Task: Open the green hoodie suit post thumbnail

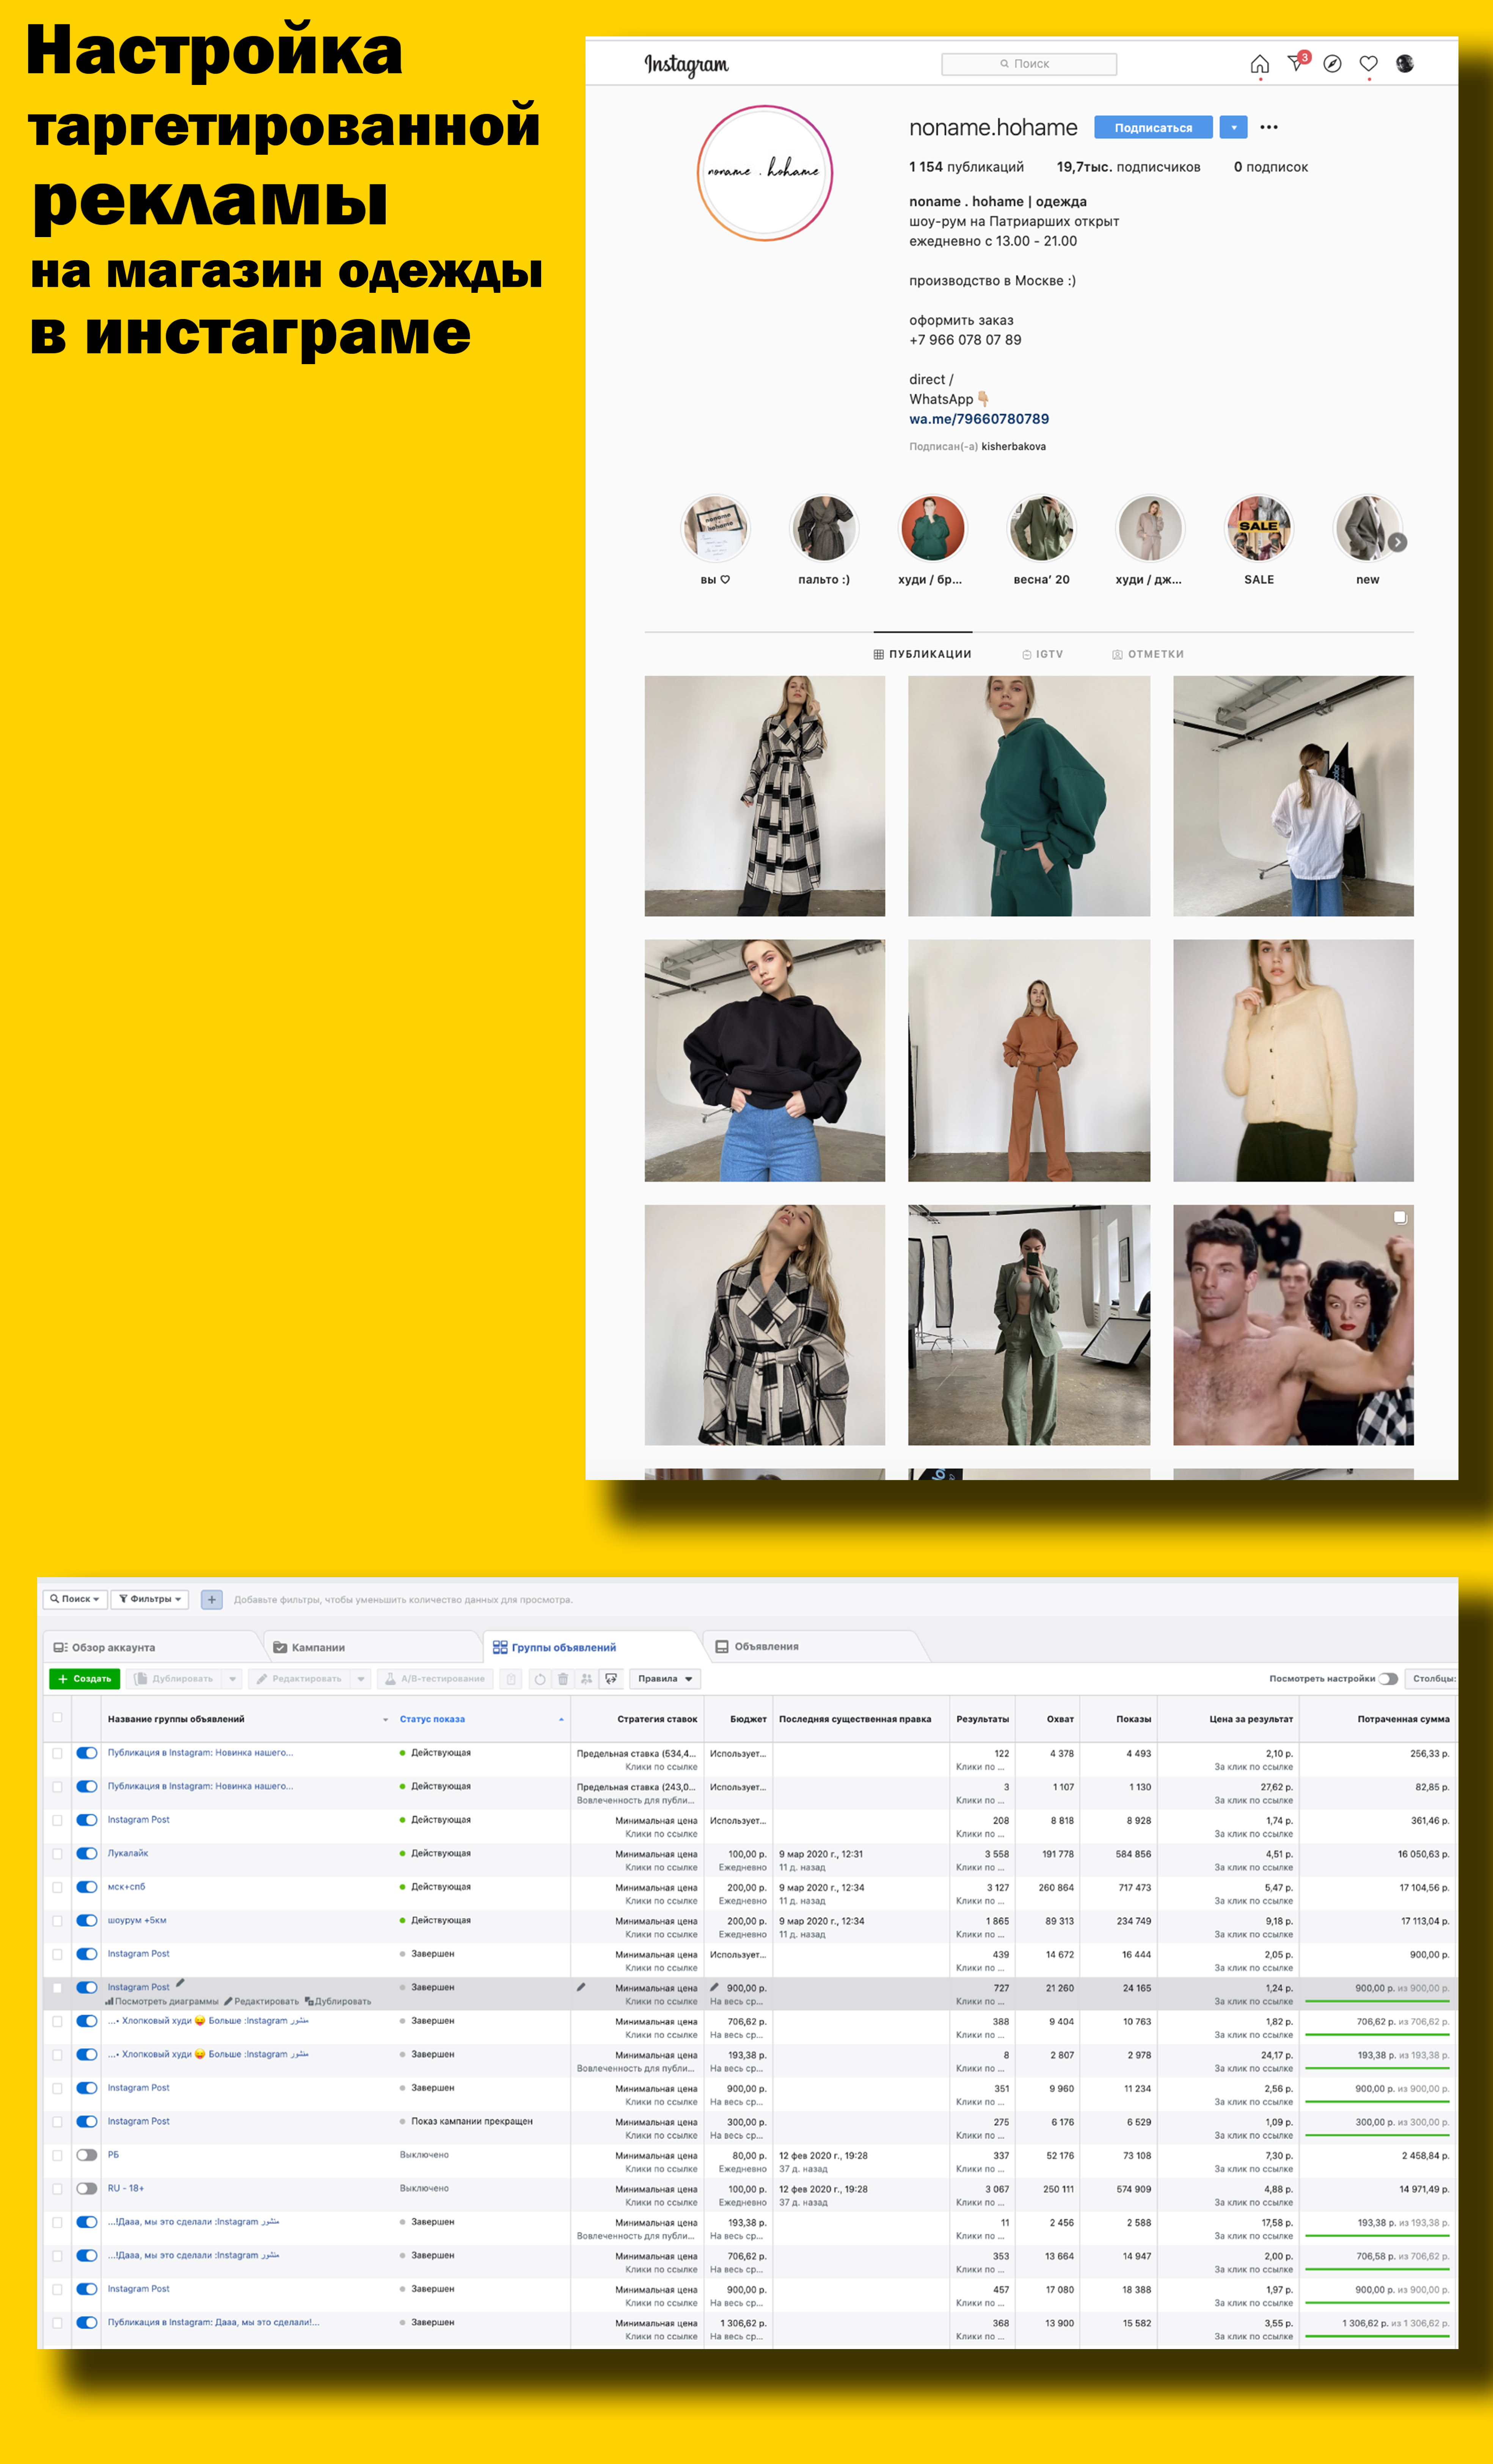Action: [1029, 796]
